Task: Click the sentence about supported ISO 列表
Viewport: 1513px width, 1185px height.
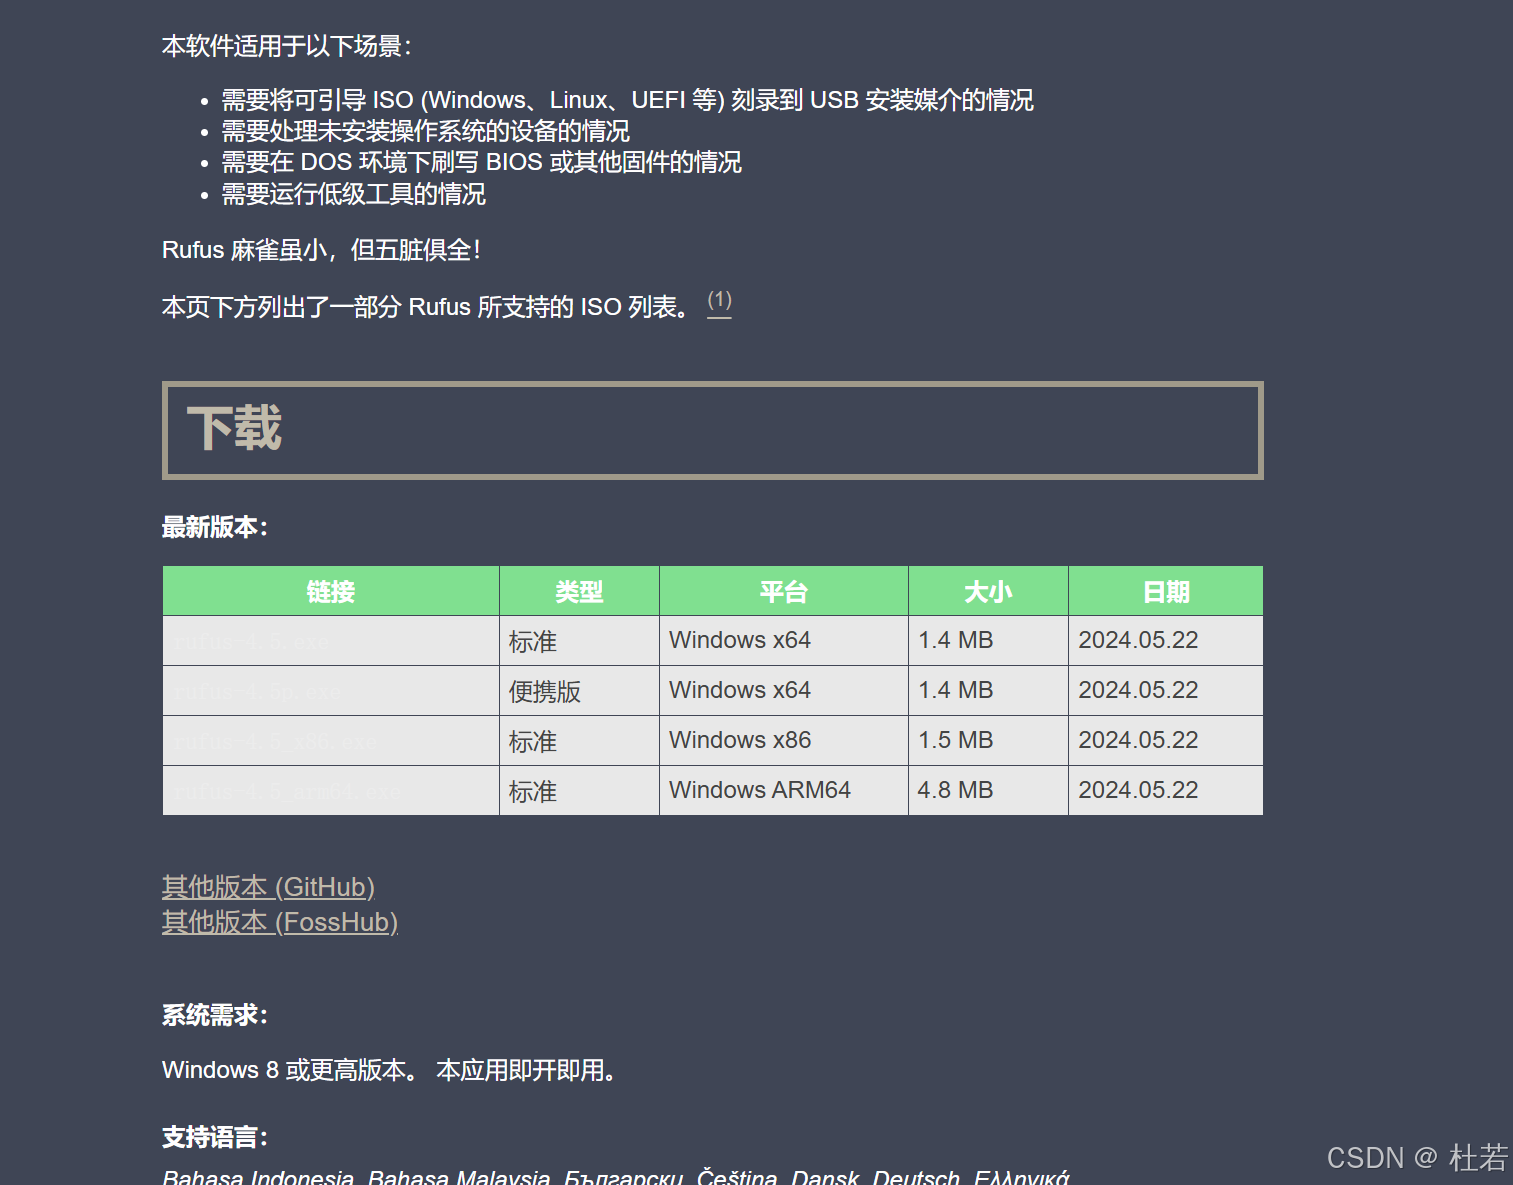Action: pos(427,307)
